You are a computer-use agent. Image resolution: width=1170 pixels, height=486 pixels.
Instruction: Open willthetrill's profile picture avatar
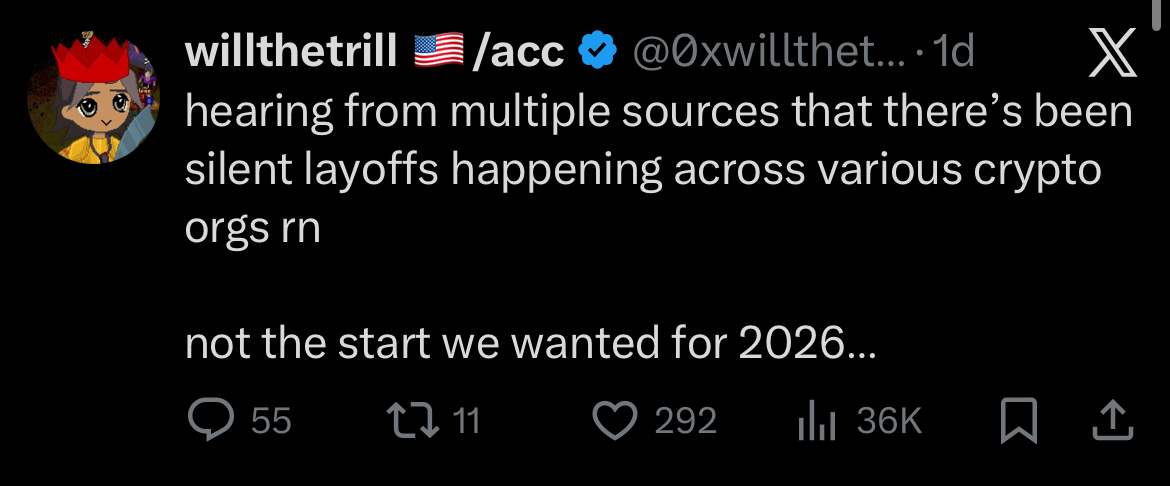[93, 103]
